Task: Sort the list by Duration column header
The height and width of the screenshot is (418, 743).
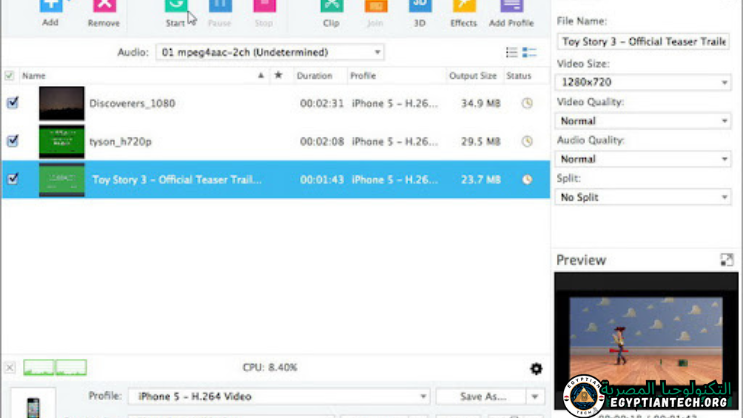Action: (314, 76)
